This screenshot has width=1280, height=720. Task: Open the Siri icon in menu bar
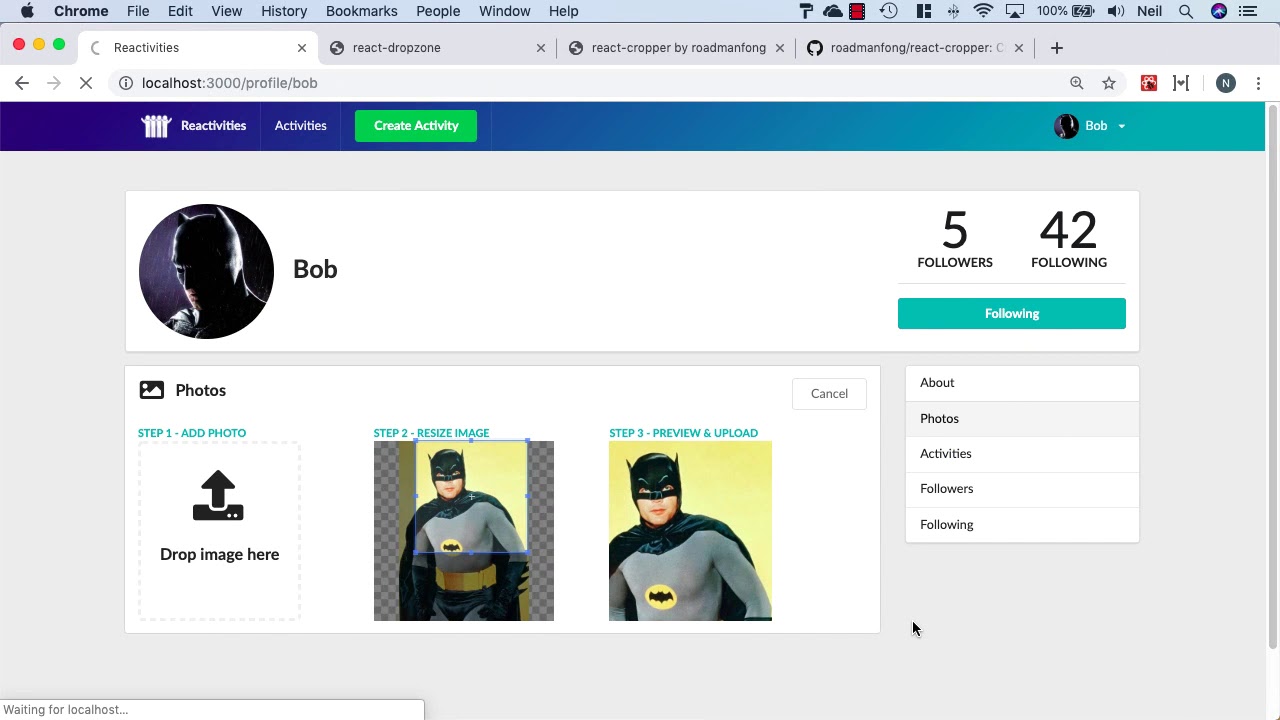pyautogui.click(x=1218, y=11)
